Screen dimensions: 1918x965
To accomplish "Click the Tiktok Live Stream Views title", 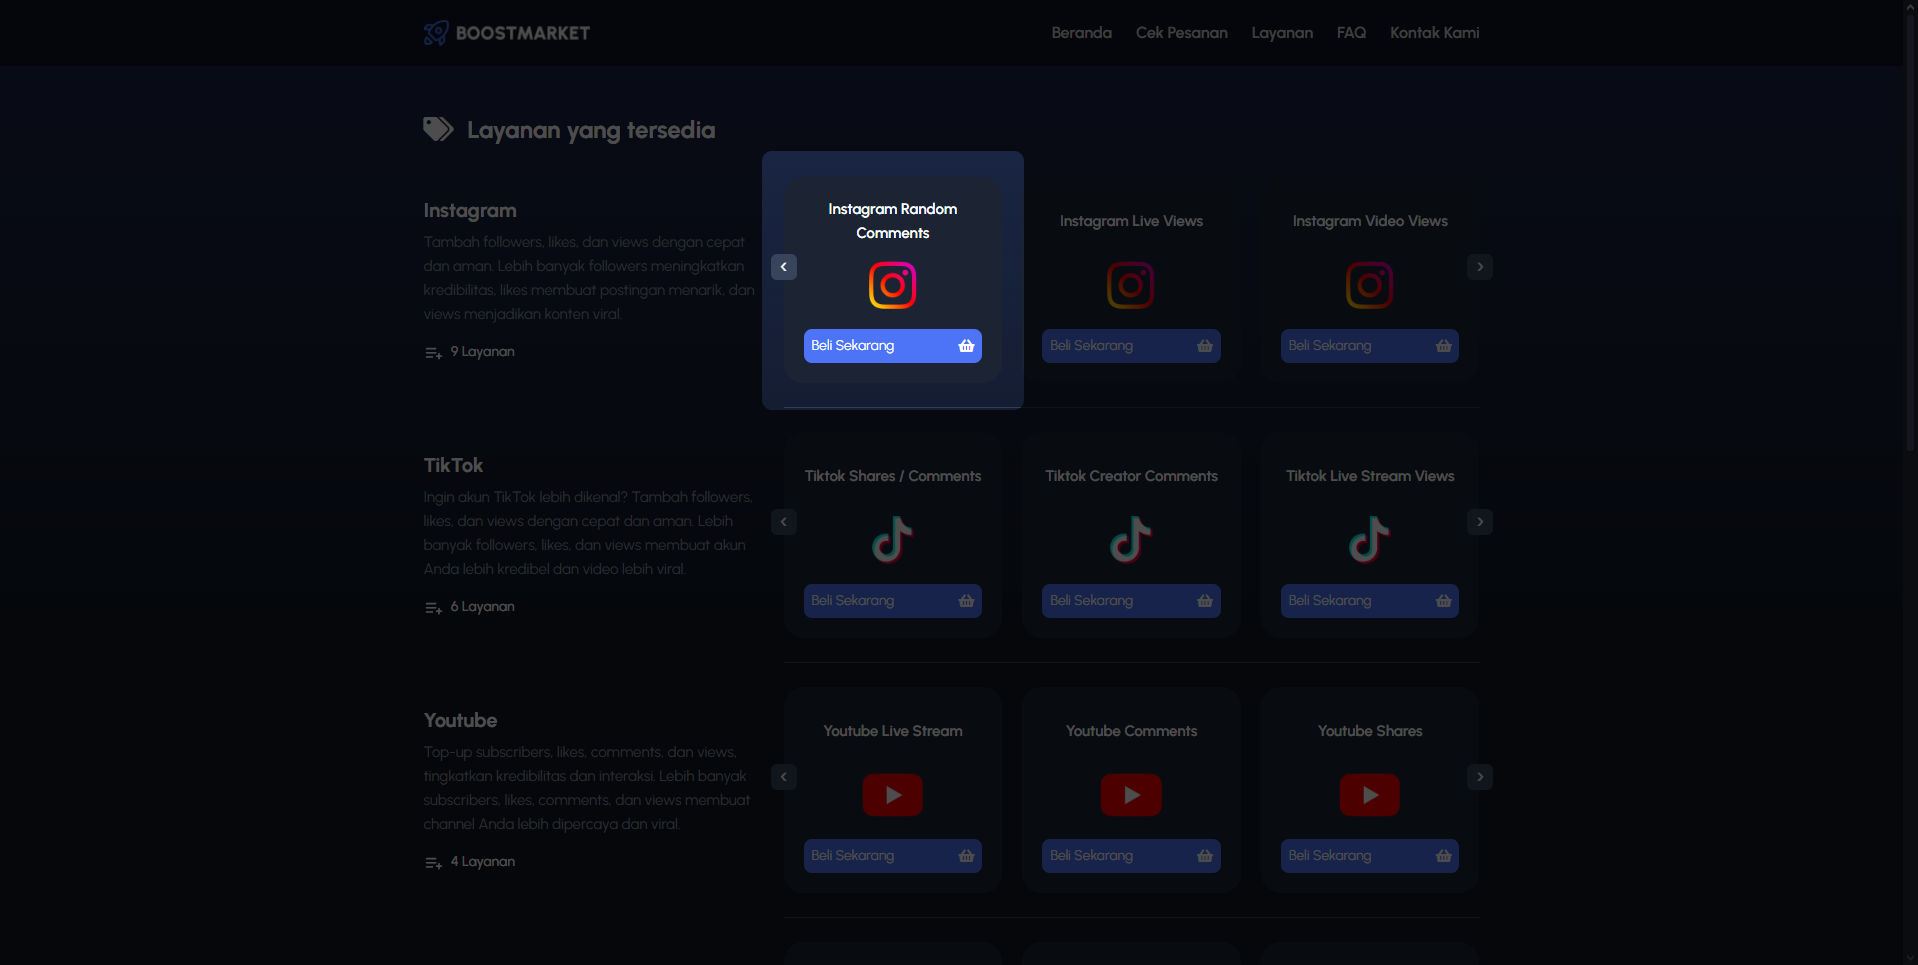I will 1370,476.
